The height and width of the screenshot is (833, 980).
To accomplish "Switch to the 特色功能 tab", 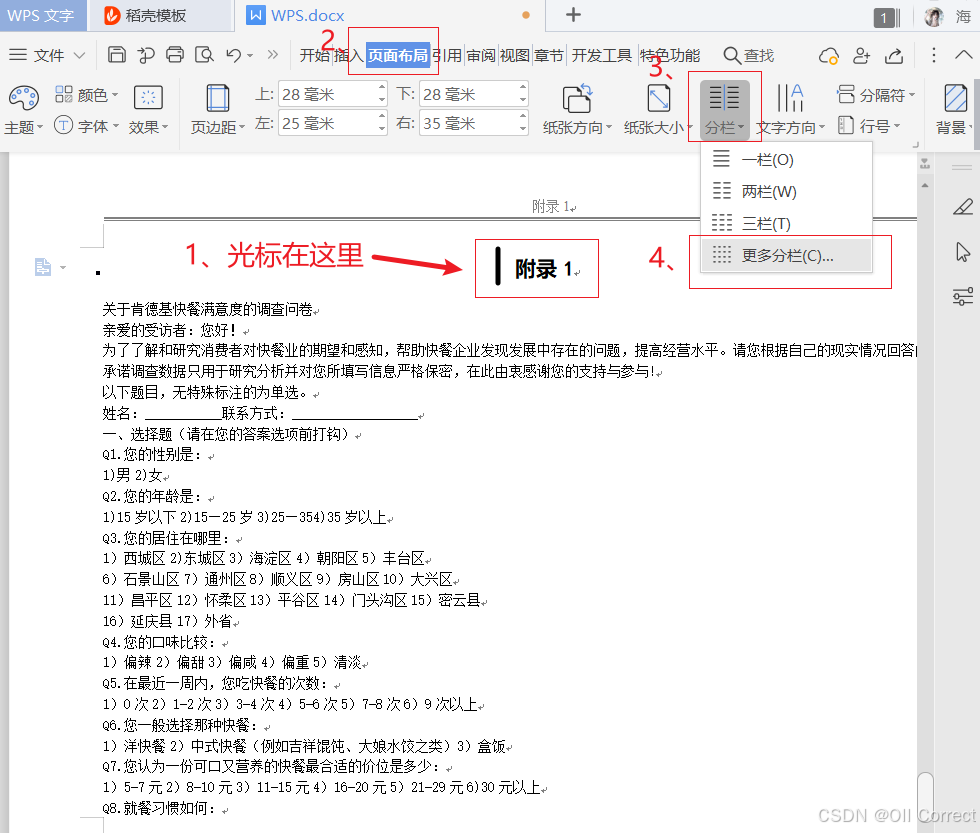I will pos(670,56).
